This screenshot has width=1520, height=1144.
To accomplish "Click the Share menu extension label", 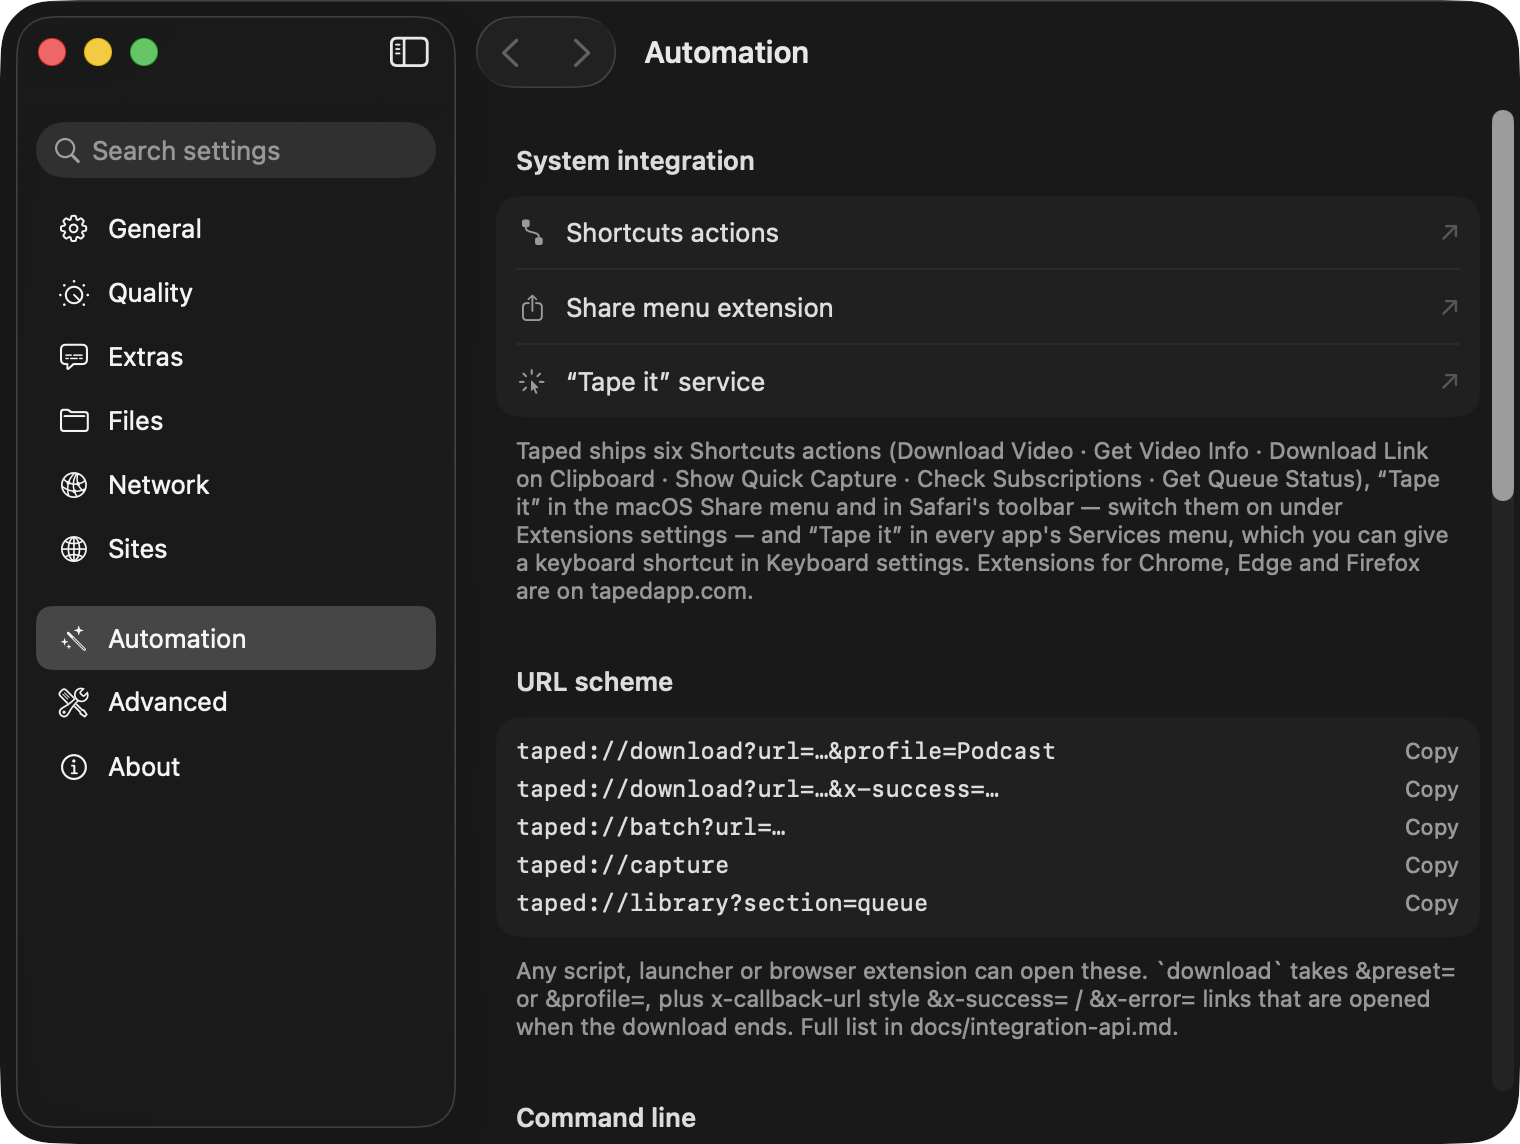I will coord(699,308).
